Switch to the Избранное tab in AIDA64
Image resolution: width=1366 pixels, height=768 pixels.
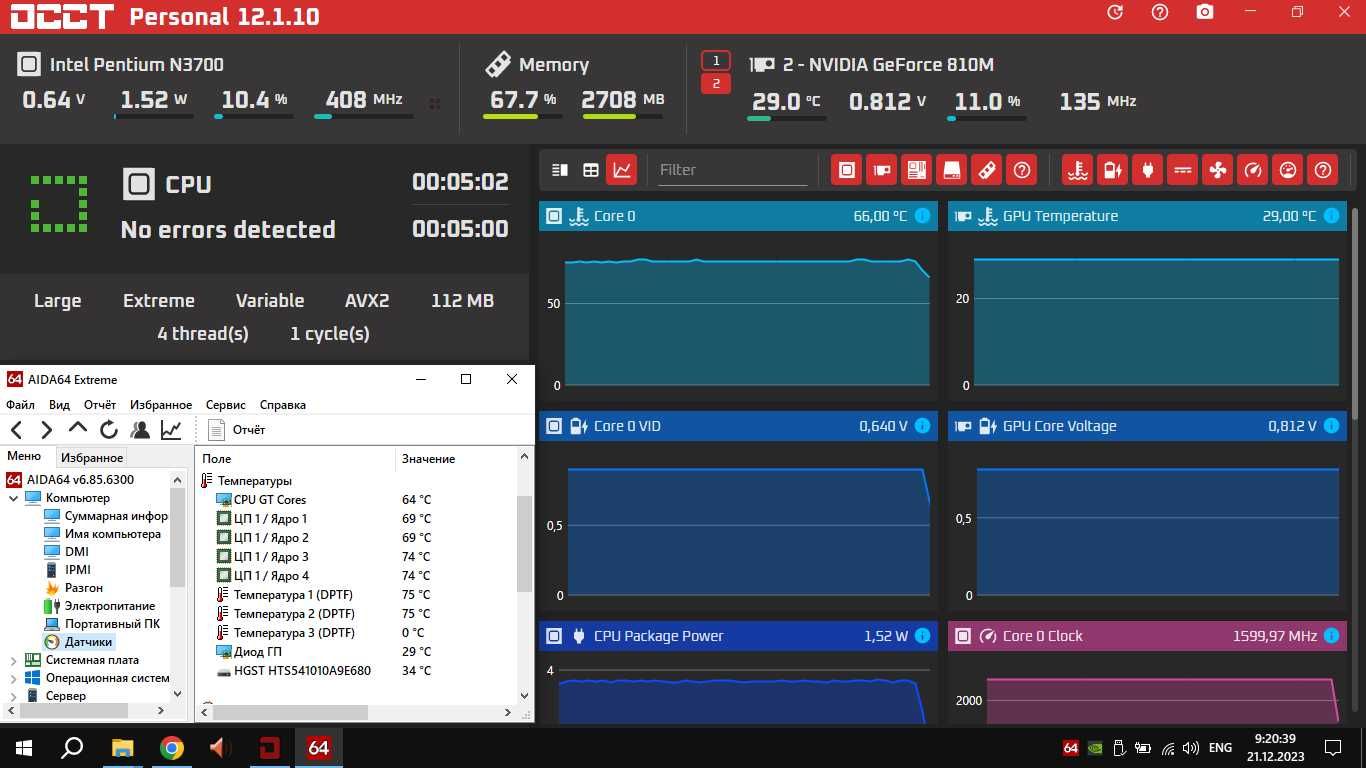pos(92,458)
